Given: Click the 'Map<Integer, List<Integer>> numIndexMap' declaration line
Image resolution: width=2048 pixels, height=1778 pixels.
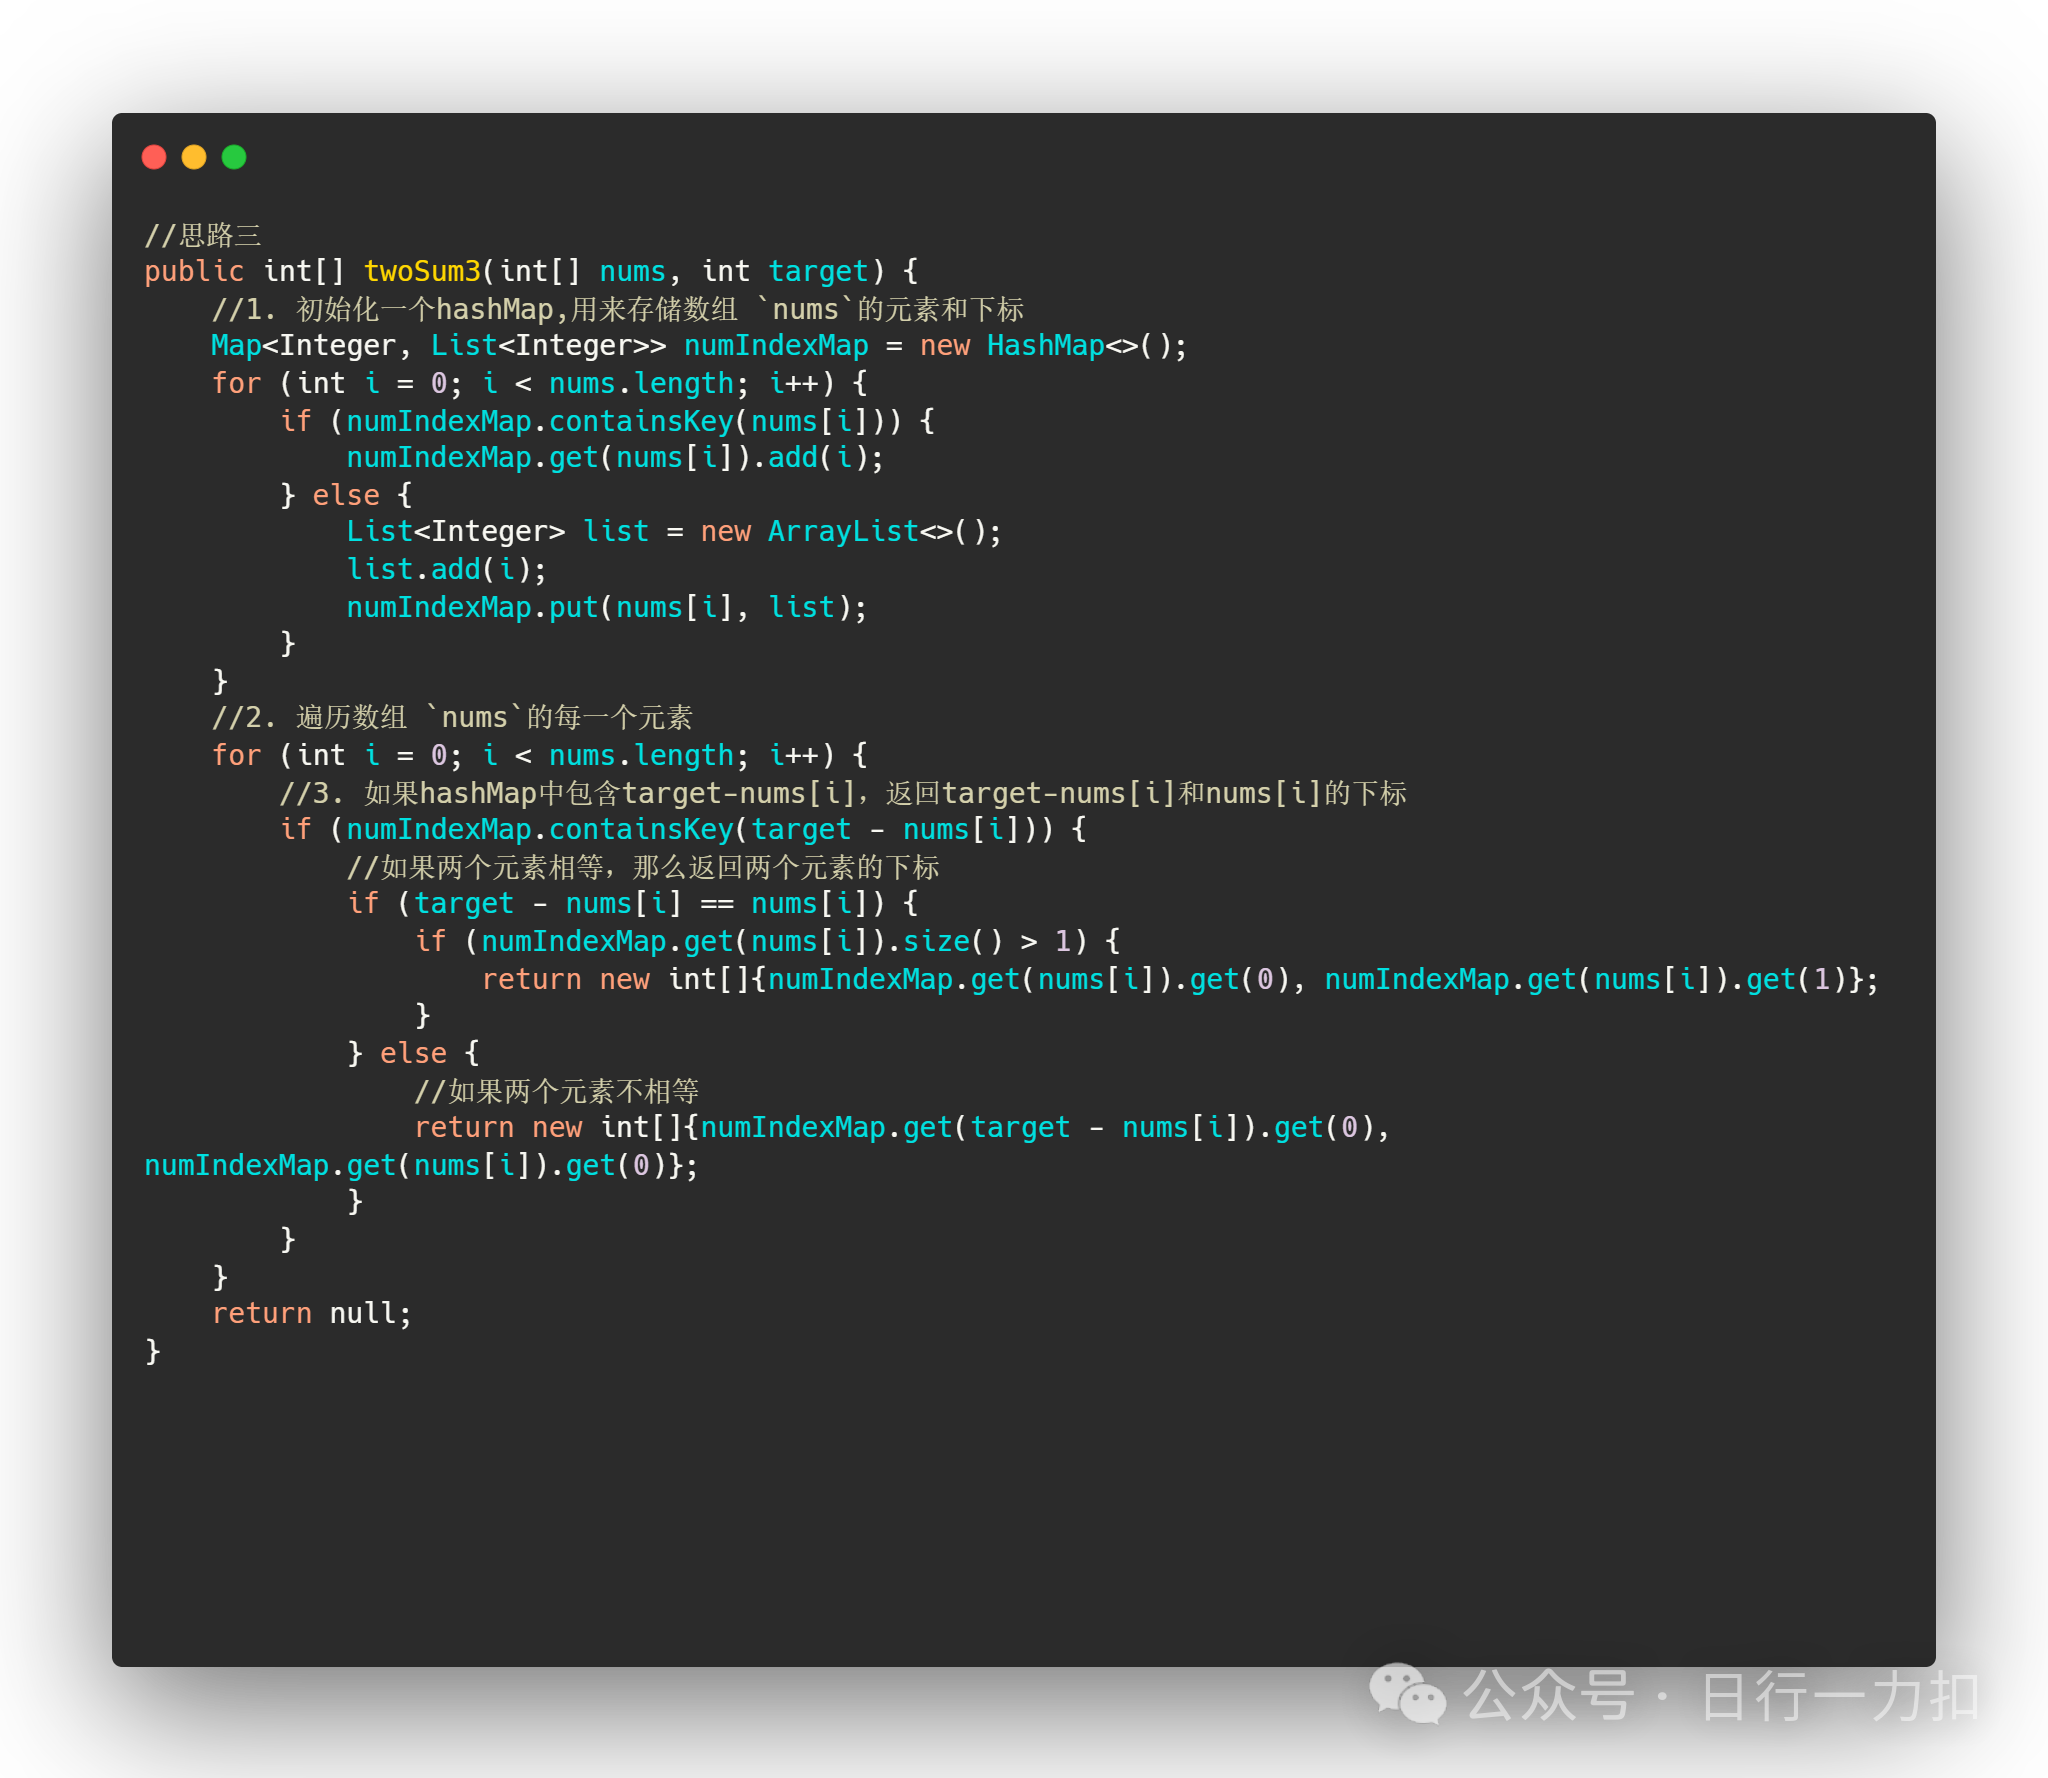Looking at the screenshot, I should (699, 346).
